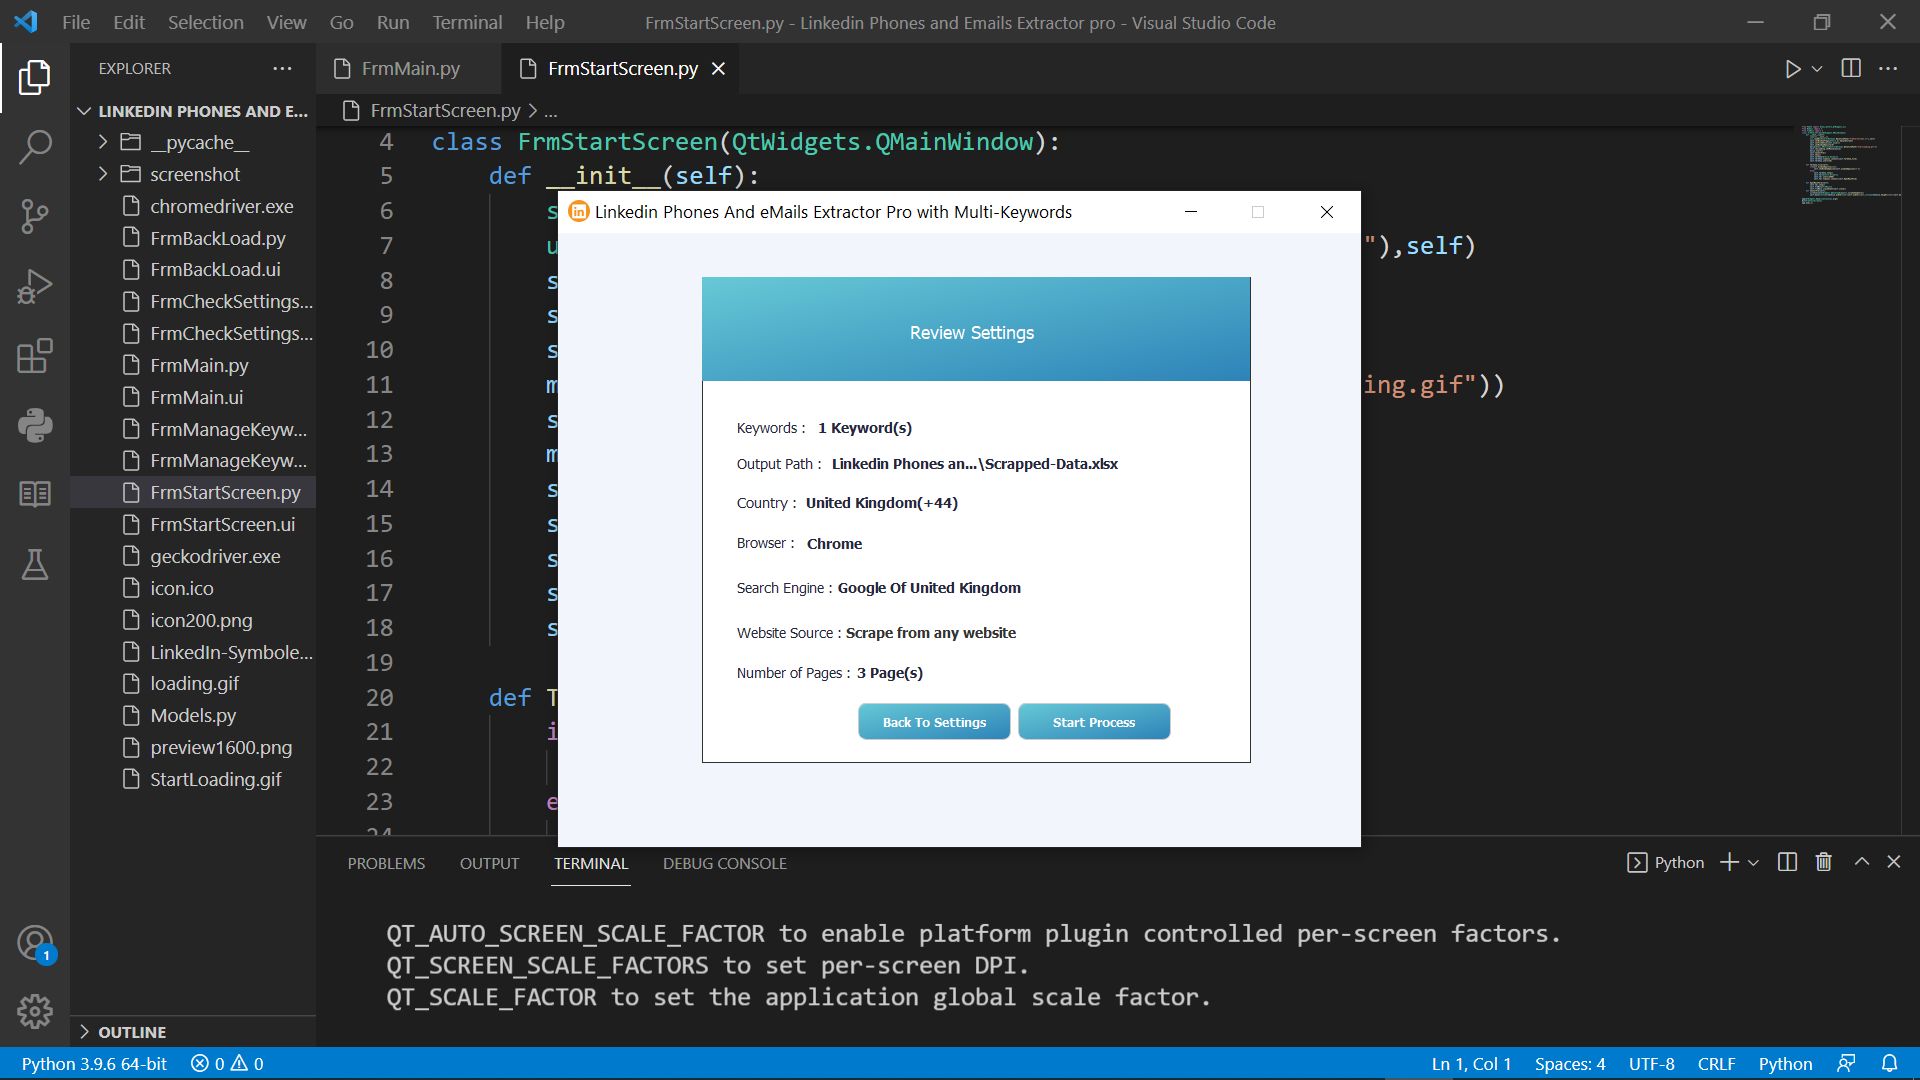Click Spaces: 4 indentation setting

[x=1570, y=1064]
